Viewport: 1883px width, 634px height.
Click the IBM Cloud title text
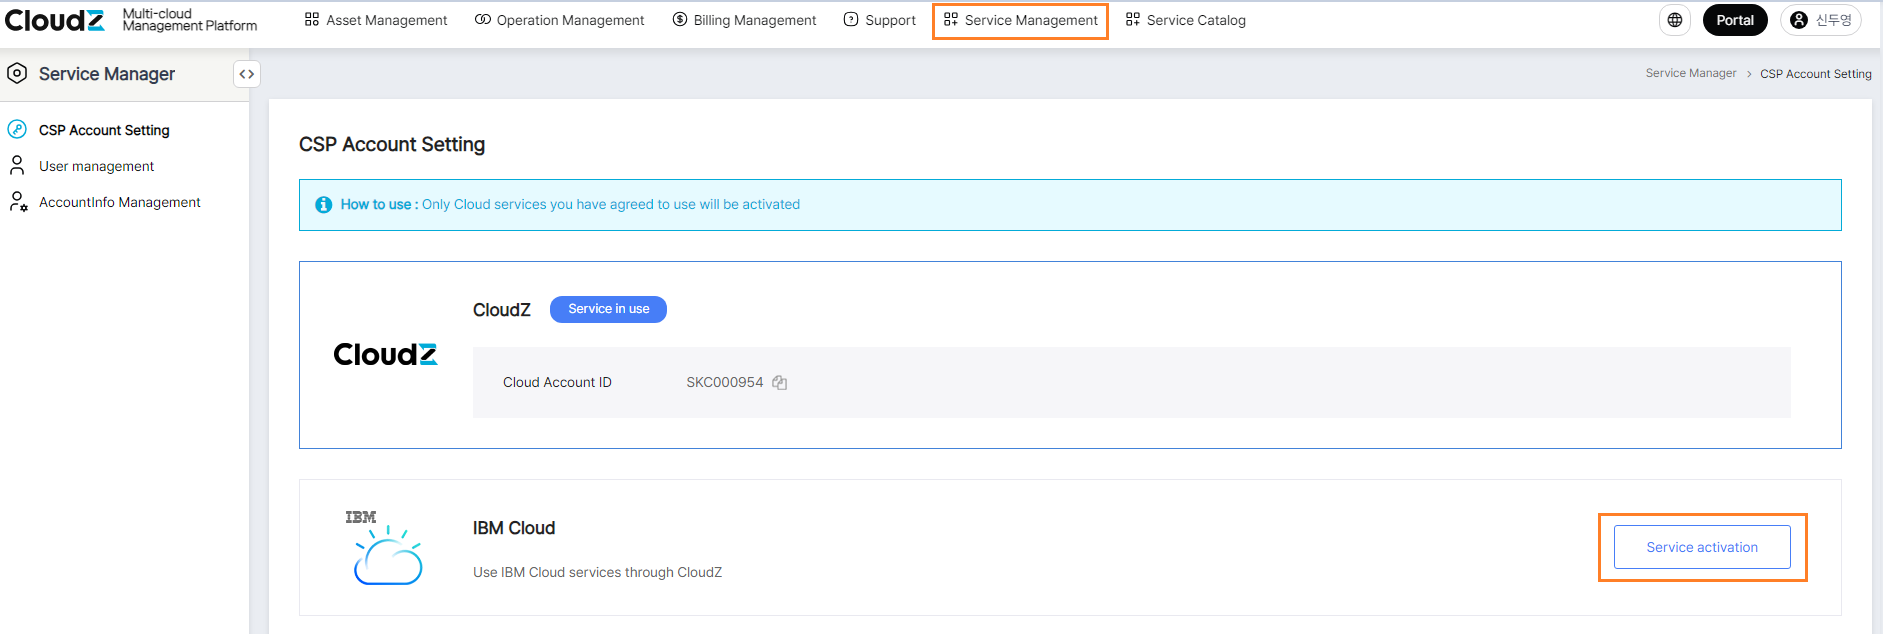(514, 528)
